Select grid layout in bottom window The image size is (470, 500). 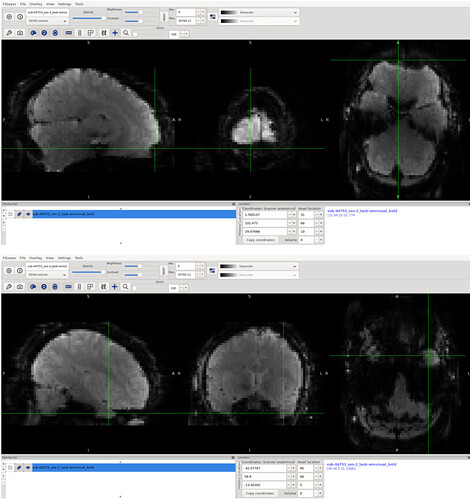pyautogui.click(x=90, y=287)
